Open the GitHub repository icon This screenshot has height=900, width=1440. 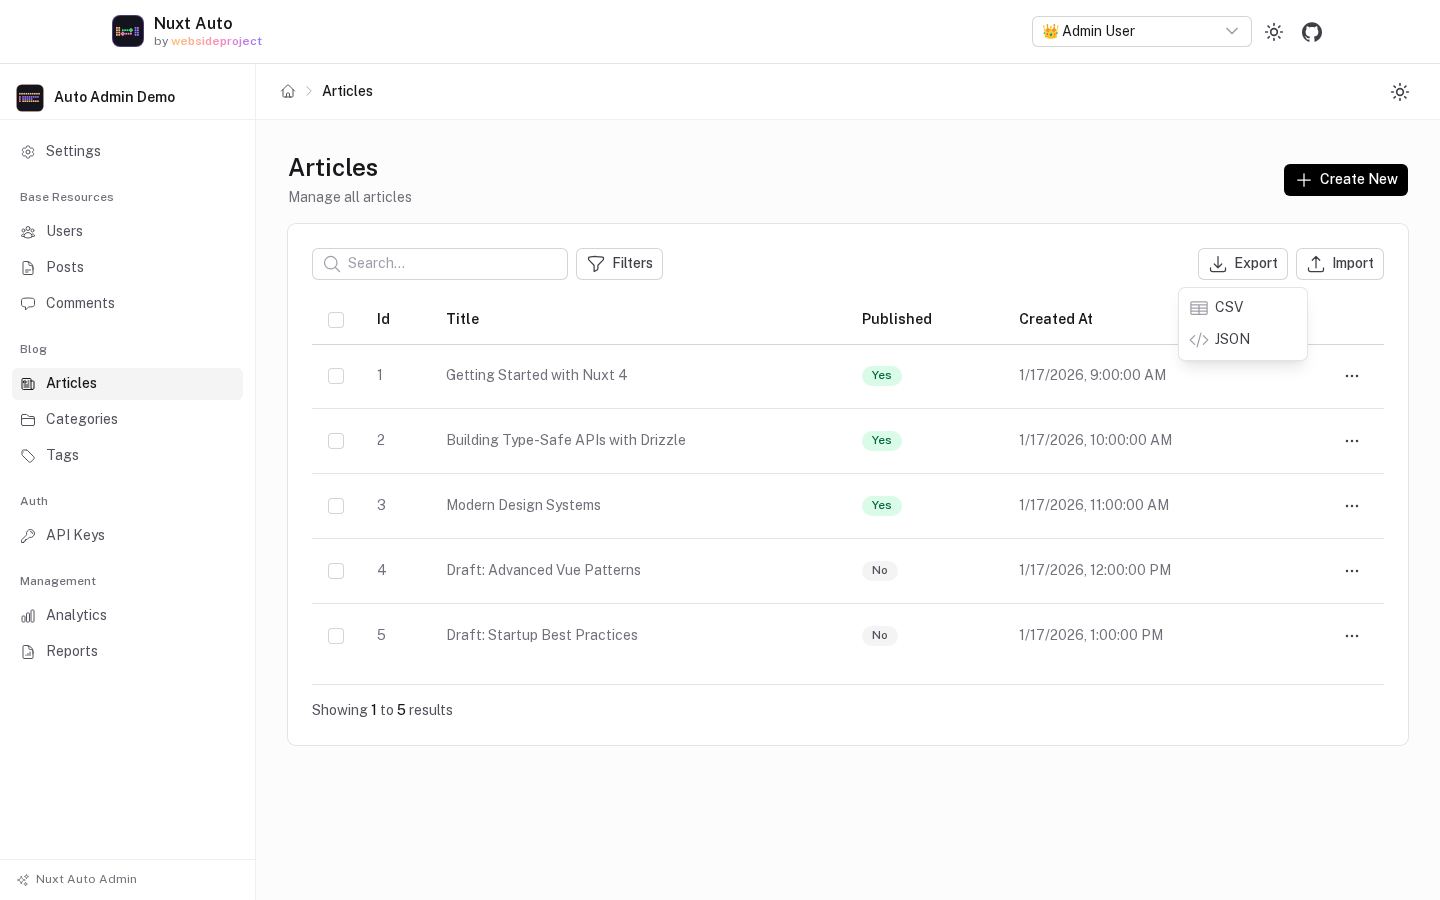pyautogui.click(x=1312, y=32)
